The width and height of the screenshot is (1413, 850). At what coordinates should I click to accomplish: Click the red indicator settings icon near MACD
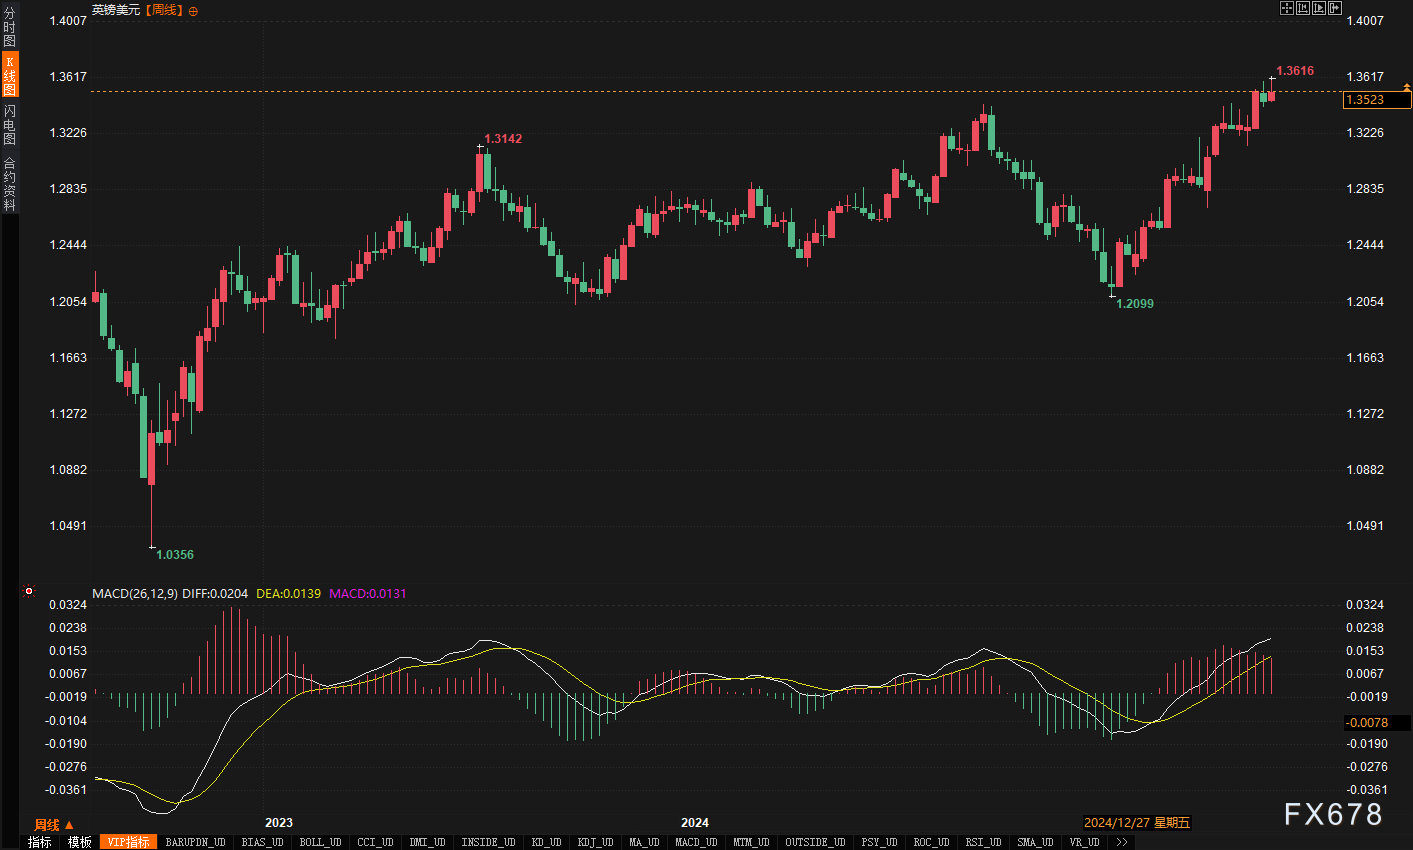coord(29,591)
